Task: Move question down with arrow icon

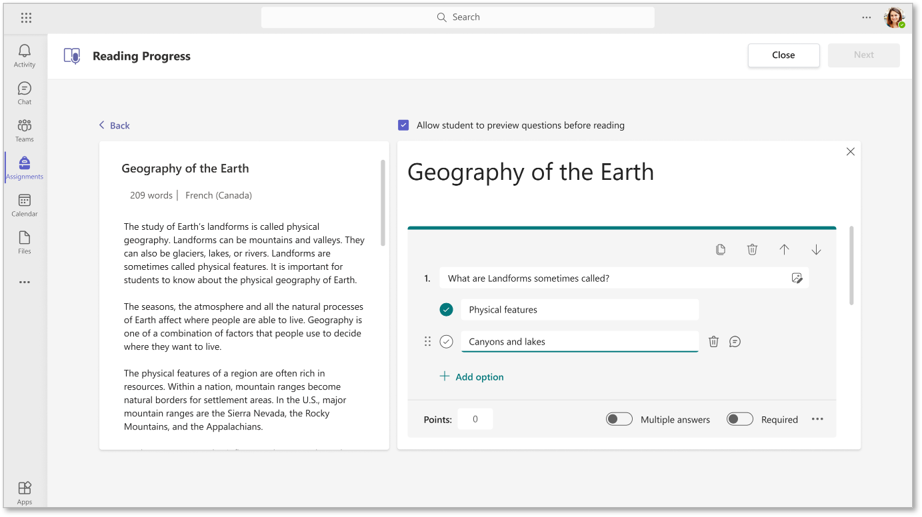Action: (816, 250)
